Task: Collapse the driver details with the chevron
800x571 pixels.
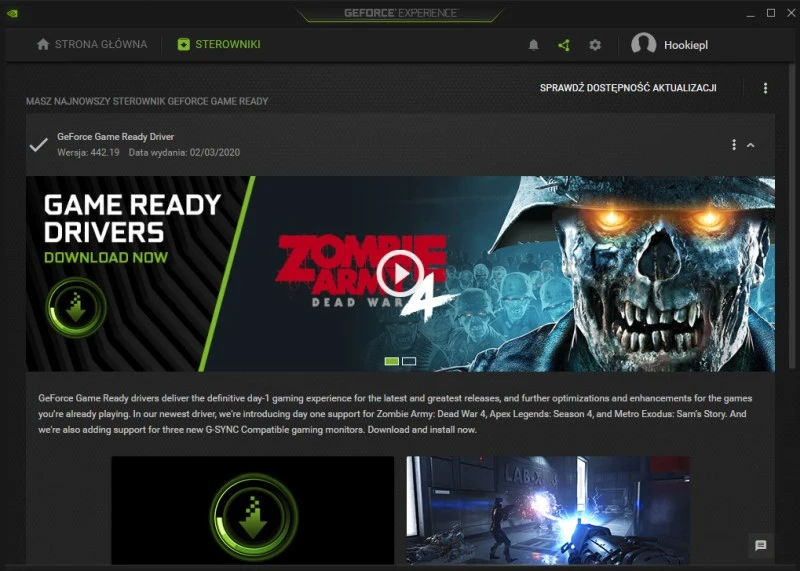Action: click(751, 145)
